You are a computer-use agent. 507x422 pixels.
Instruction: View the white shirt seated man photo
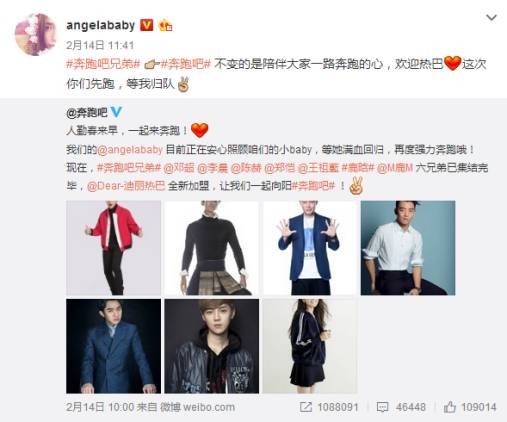(408, 248)
